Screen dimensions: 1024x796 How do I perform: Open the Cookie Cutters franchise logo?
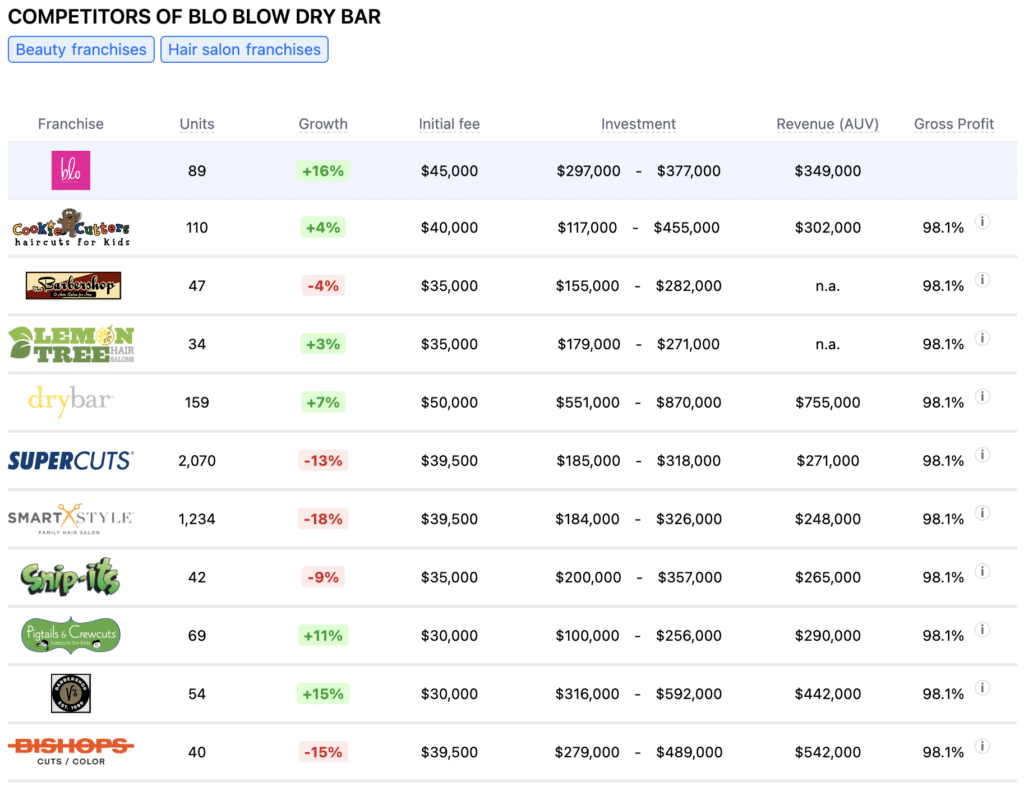tap(71, 228)
